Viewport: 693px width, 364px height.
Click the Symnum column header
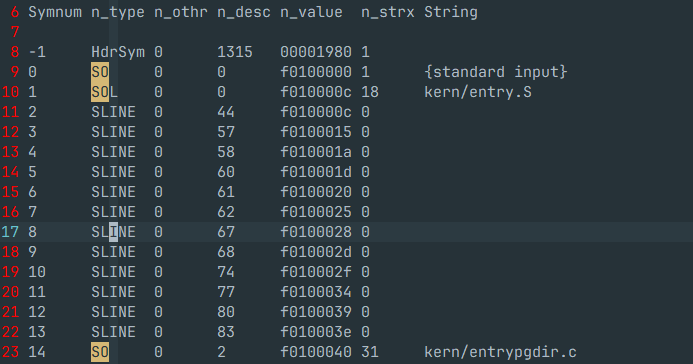(x=55, y=12)
